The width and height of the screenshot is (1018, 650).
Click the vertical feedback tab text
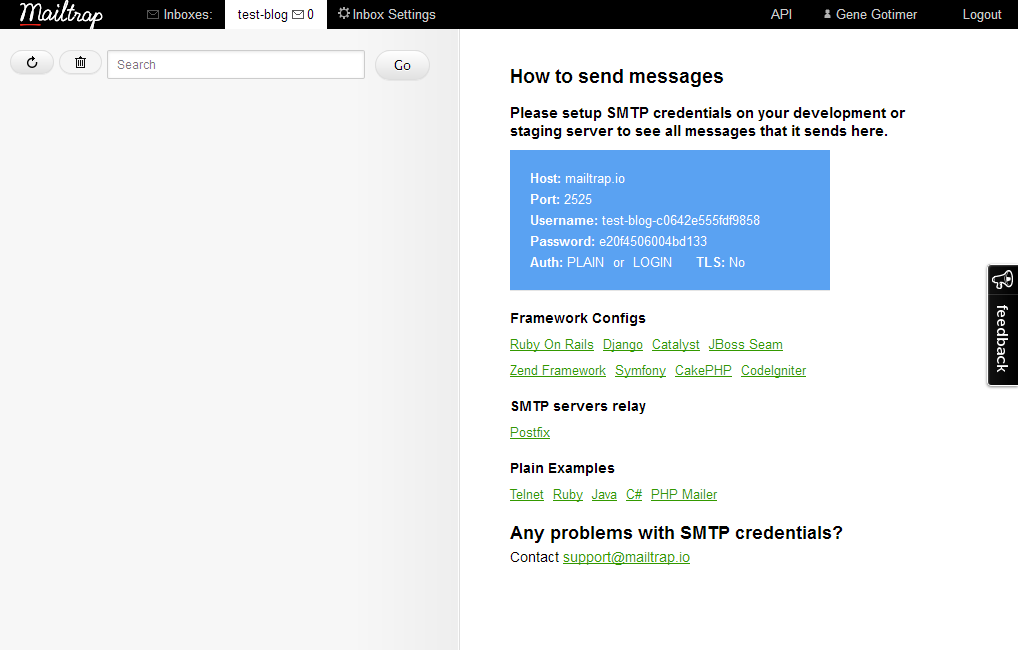[x=1002, y=338]
